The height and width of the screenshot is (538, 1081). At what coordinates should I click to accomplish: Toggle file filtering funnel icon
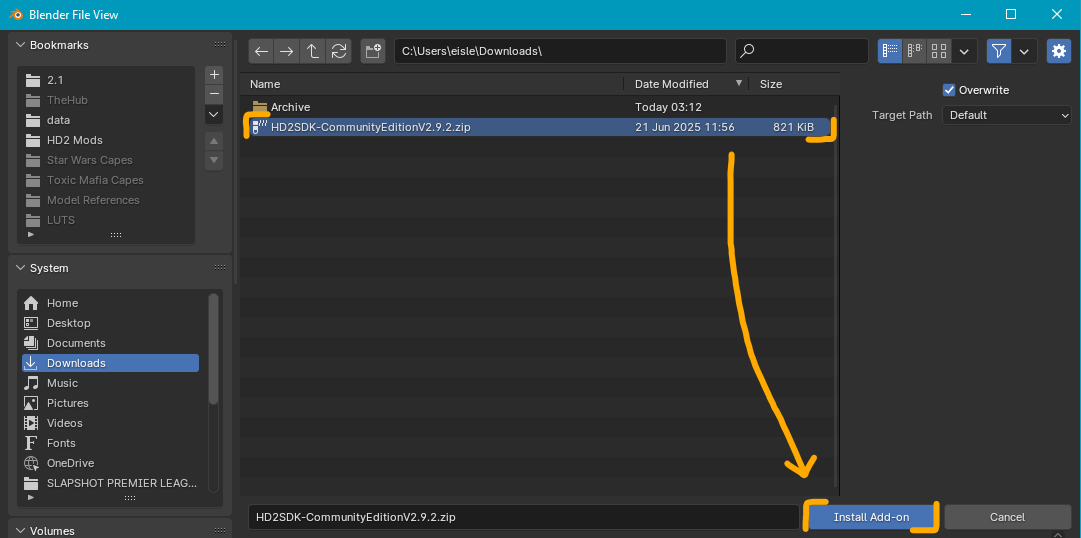999,51
